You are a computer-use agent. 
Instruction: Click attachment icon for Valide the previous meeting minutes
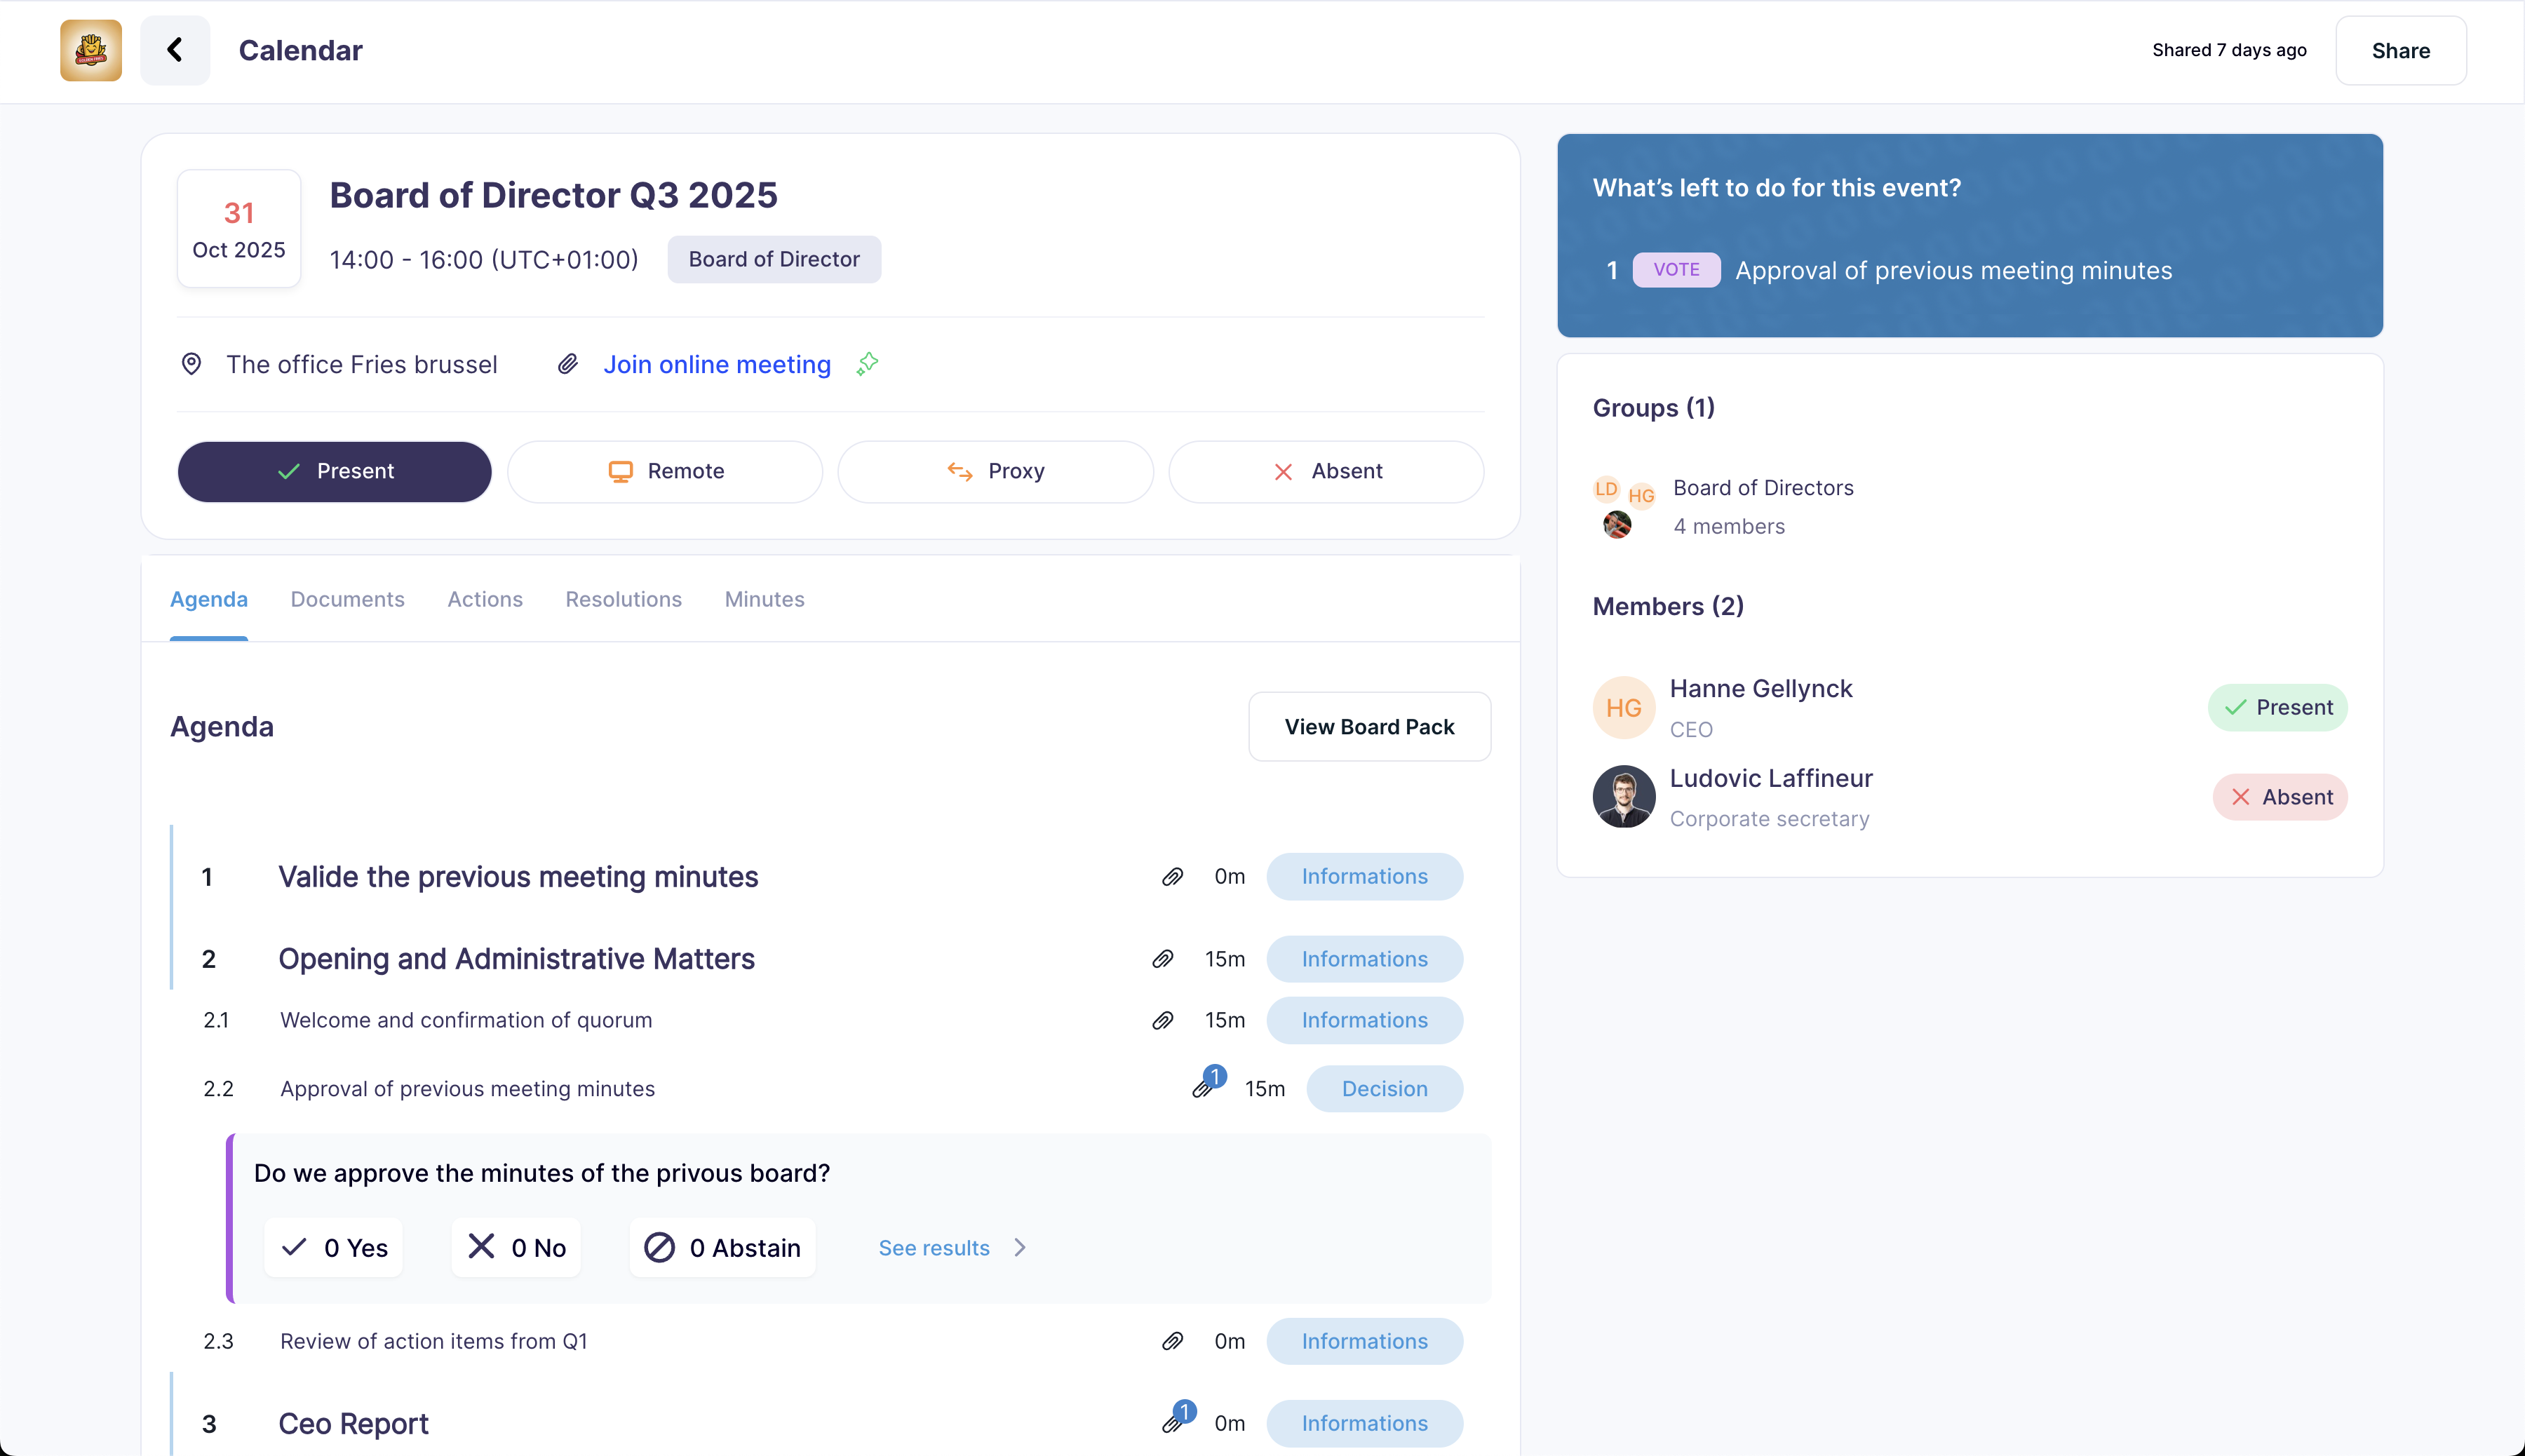tap(1172, 876)
